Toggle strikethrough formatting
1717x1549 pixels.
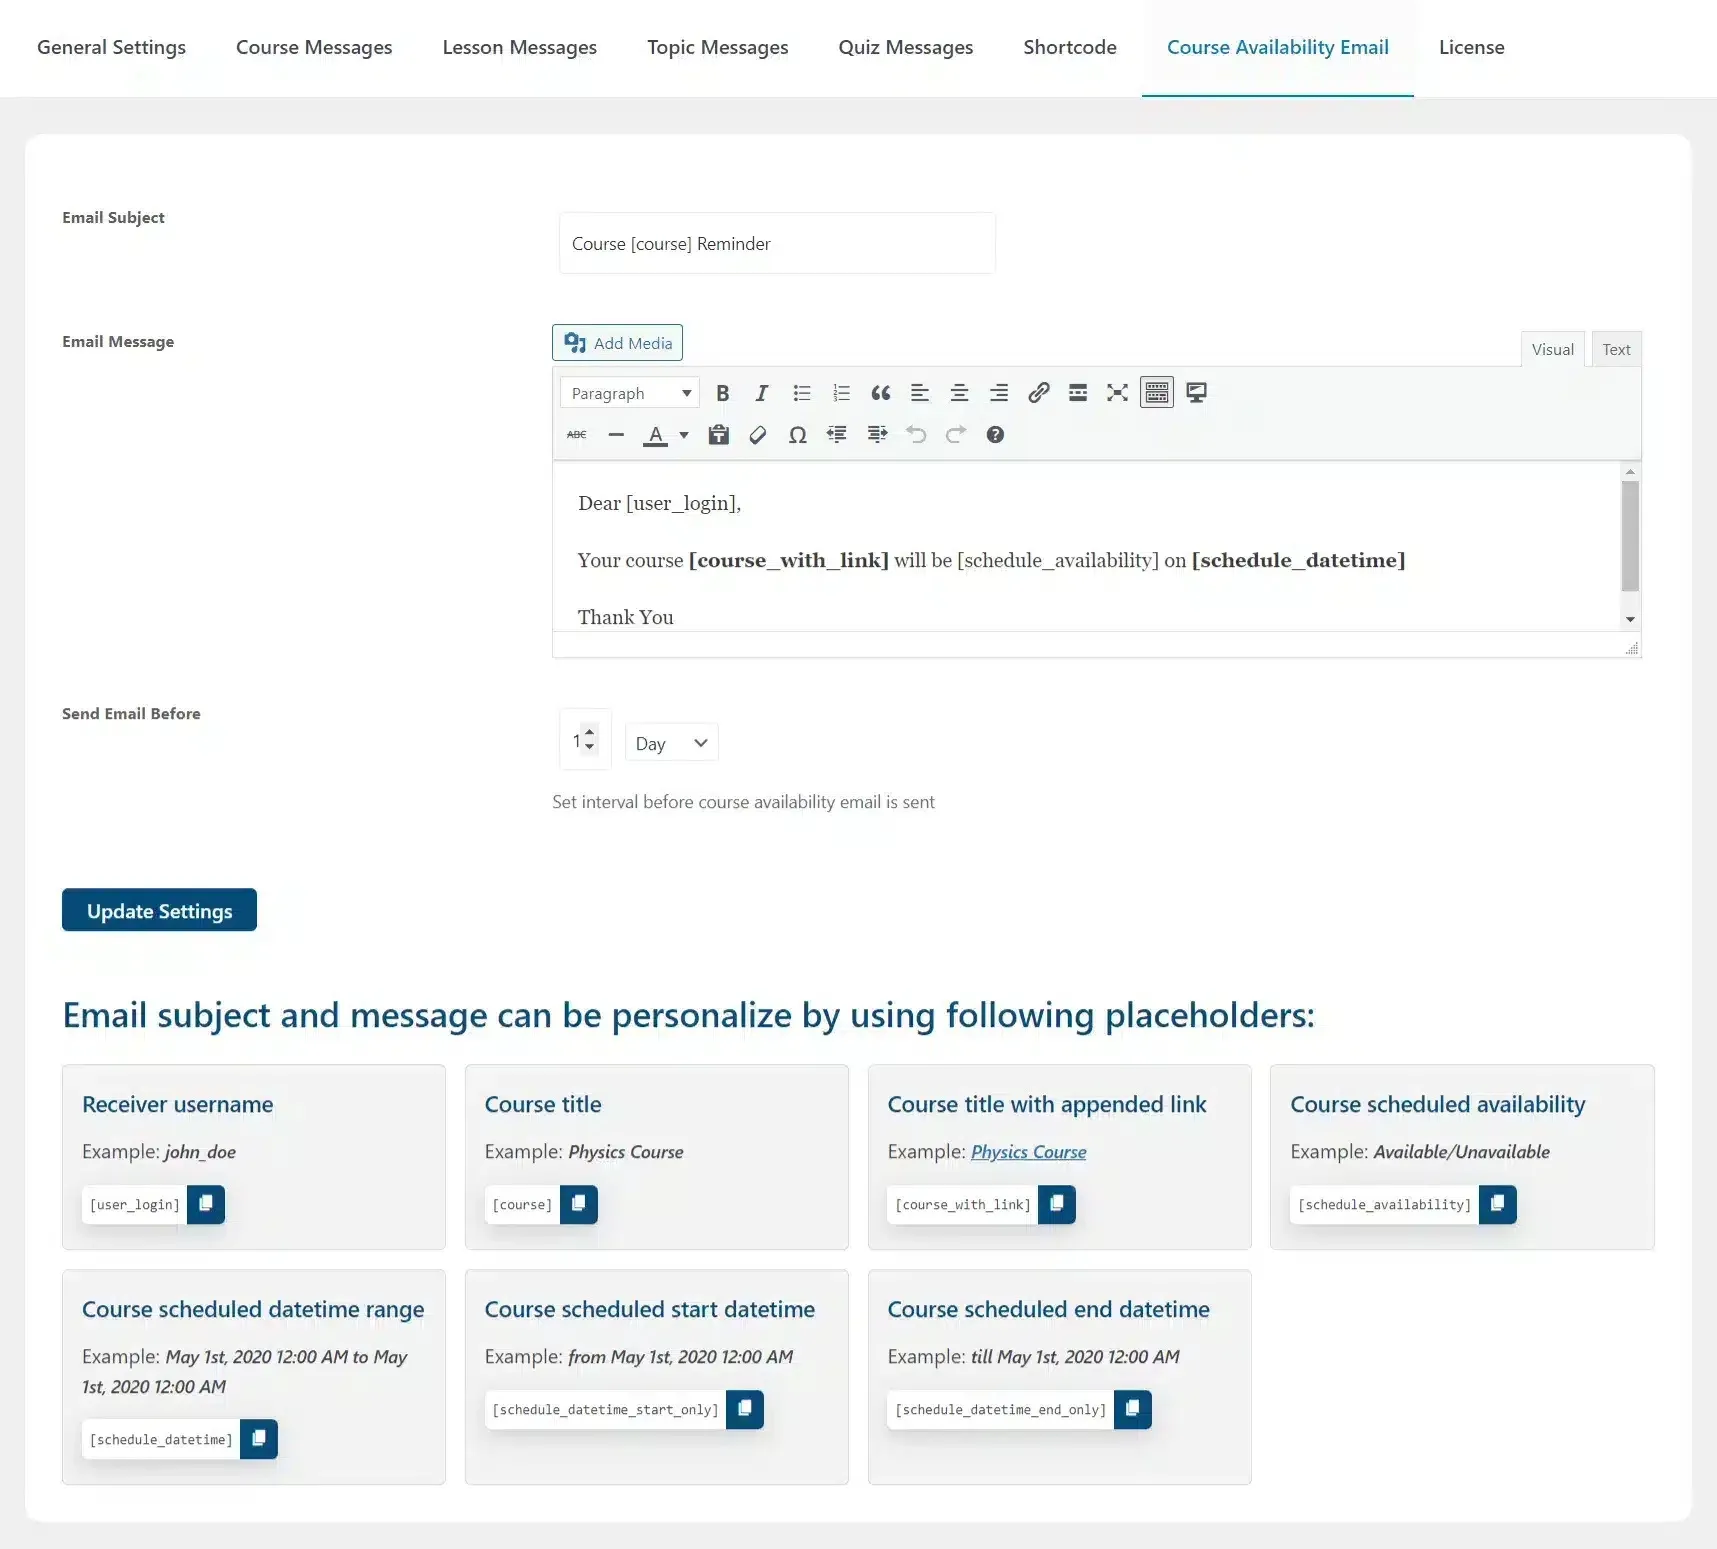click(x=576, y=435)
